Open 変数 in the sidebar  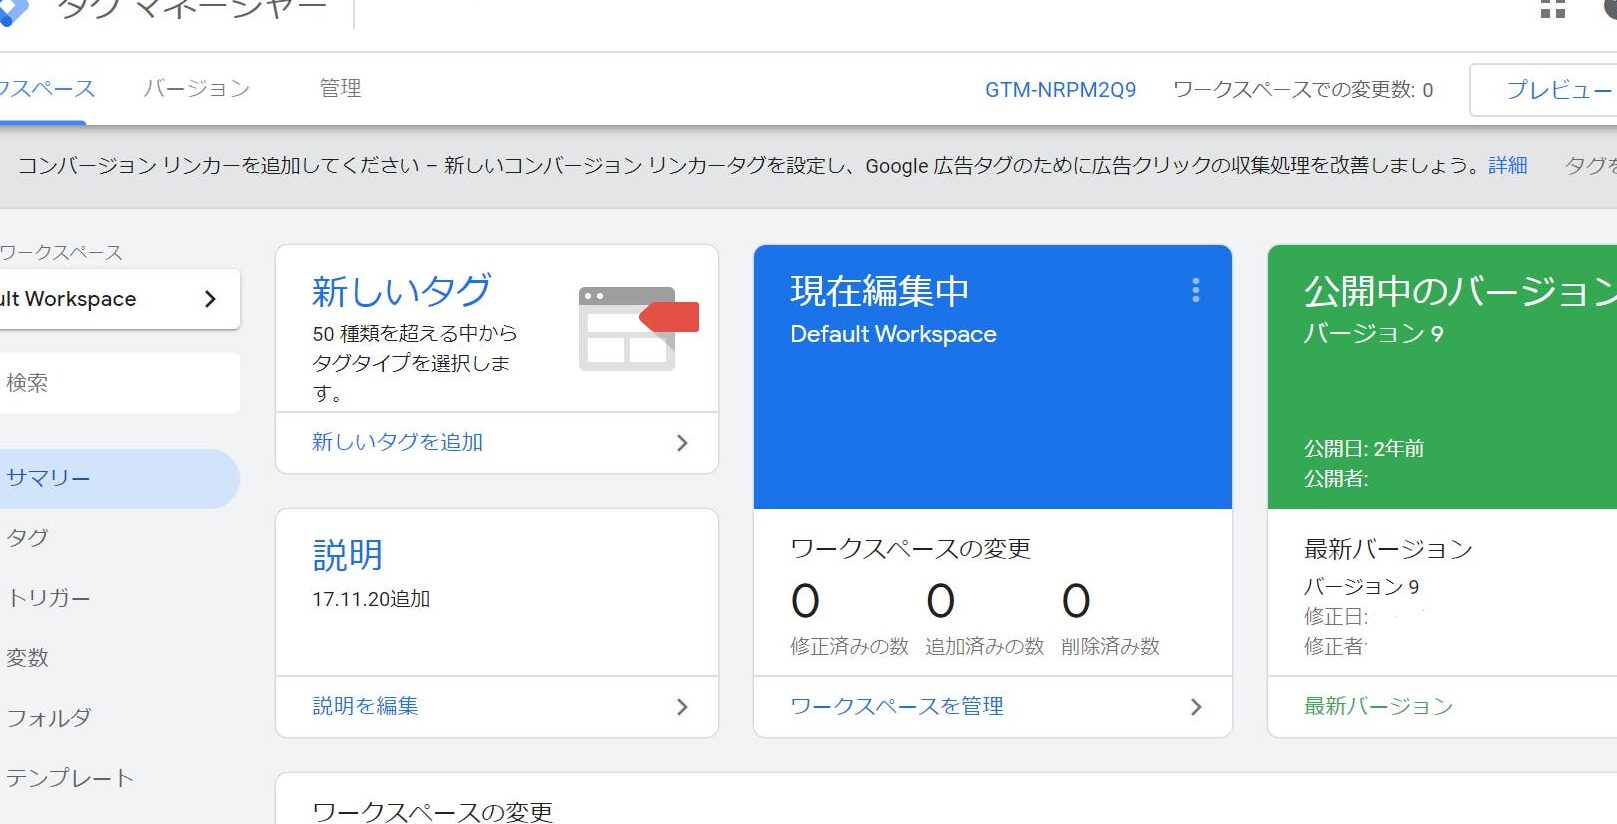pyautogui.click(x=28, y=658)
